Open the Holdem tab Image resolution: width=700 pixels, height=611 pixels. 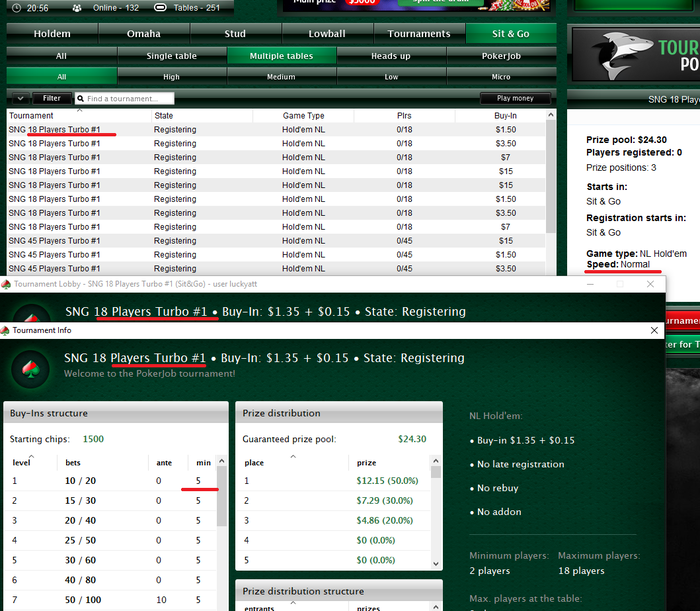coord(52,33)
